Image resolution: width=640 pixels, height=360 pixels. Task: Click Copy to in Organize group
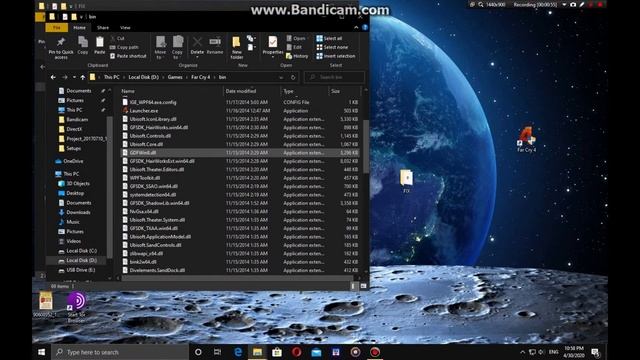pos(178,47)
